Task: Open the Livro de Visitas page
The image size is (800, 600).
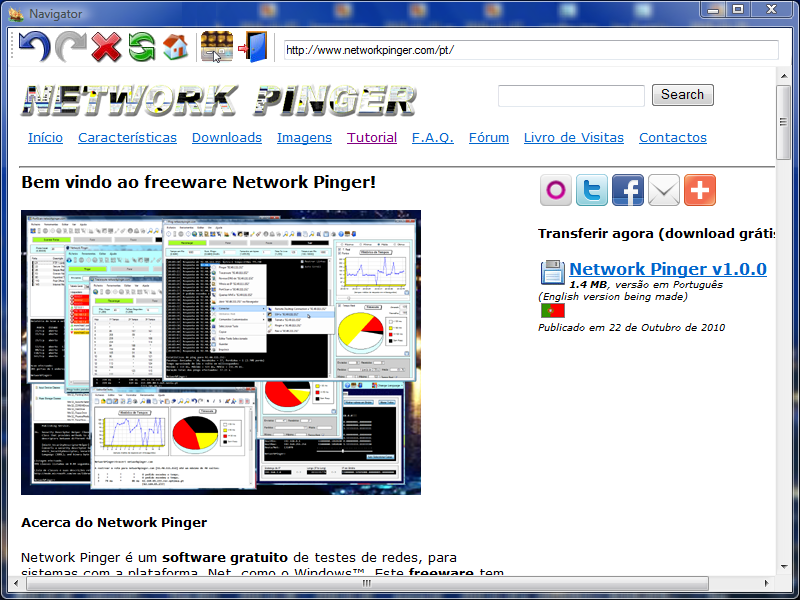Action: 574,138
